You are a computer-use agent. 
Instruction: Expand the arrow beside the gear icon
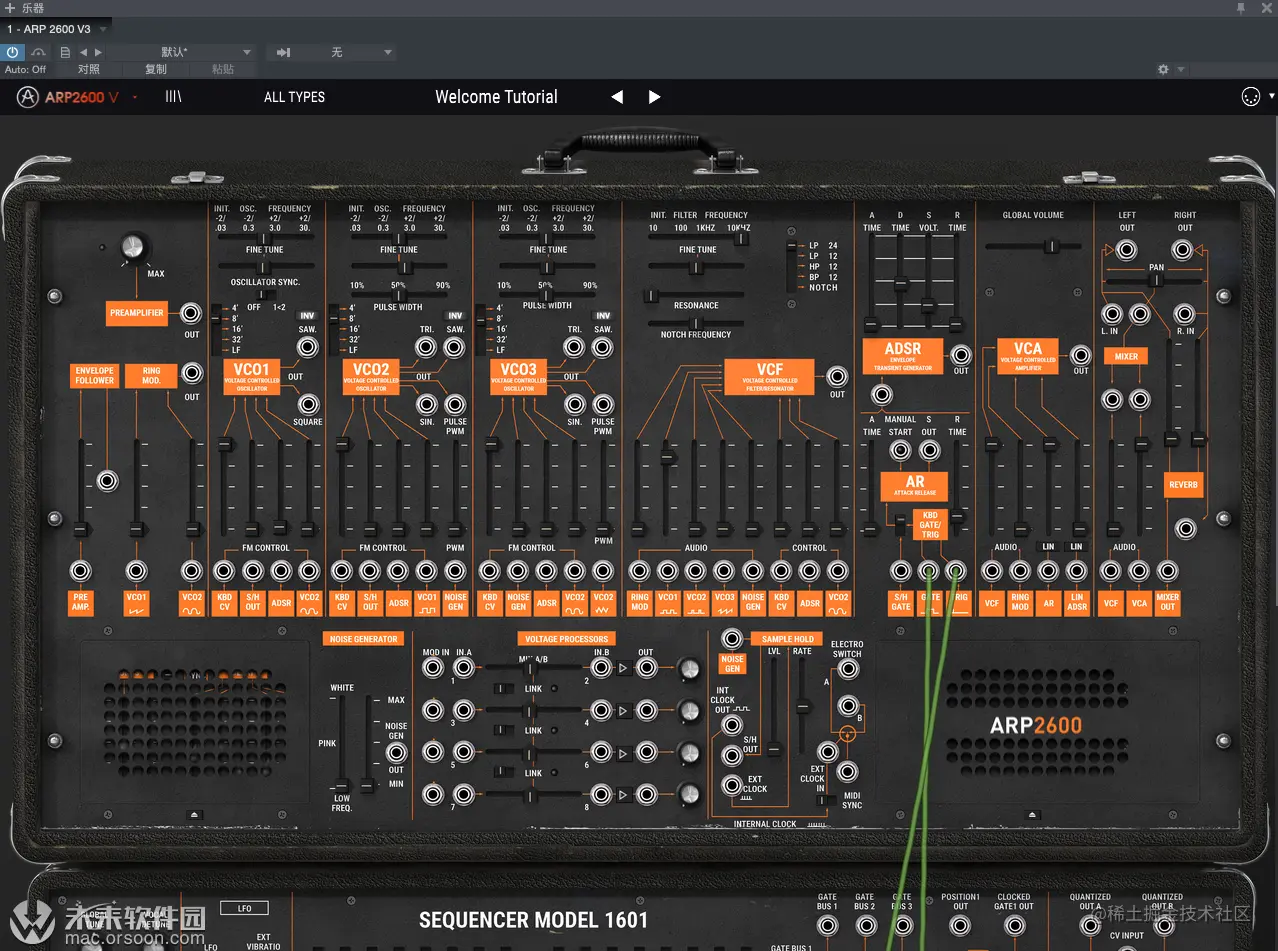pos(1181,70)
